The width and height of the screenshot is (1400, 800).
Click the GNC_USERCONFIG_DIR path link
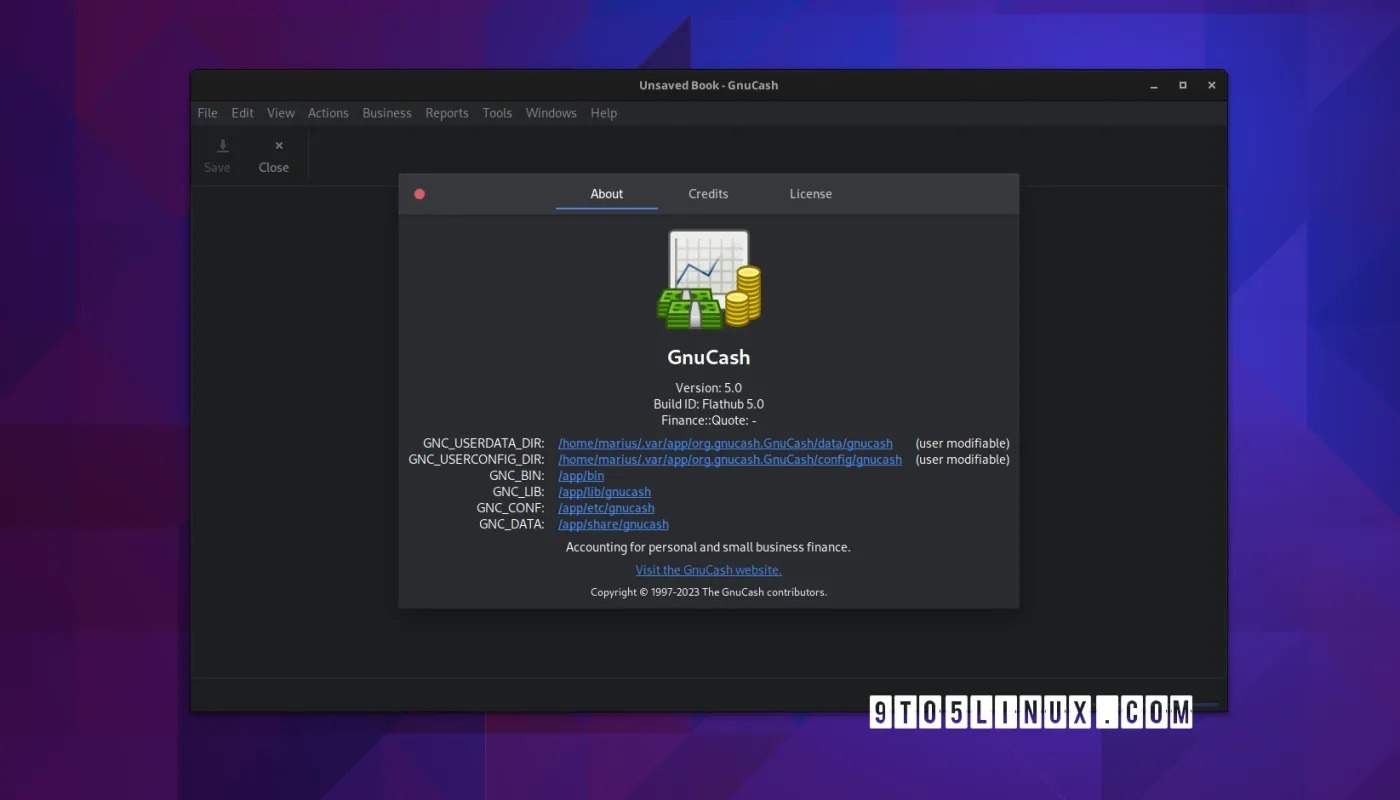click(x=730, y=460)
